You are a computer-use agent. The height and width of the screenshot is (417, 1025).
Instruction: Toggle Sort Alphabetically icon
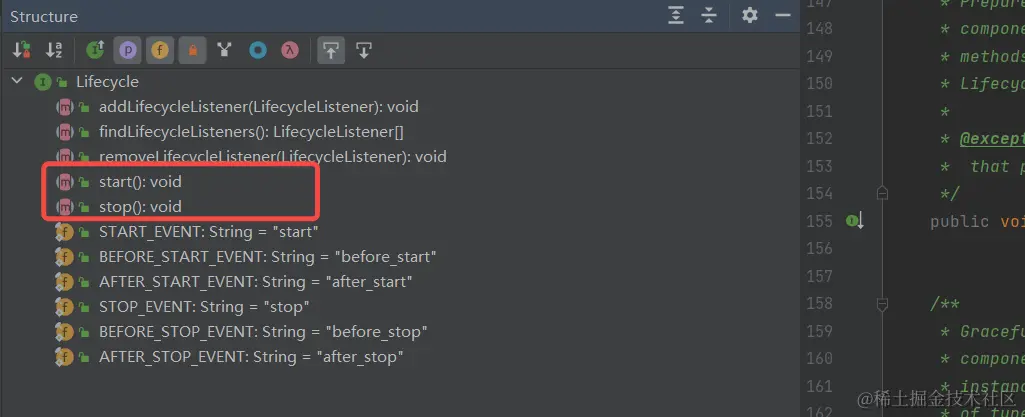click(x=54, y=50)
